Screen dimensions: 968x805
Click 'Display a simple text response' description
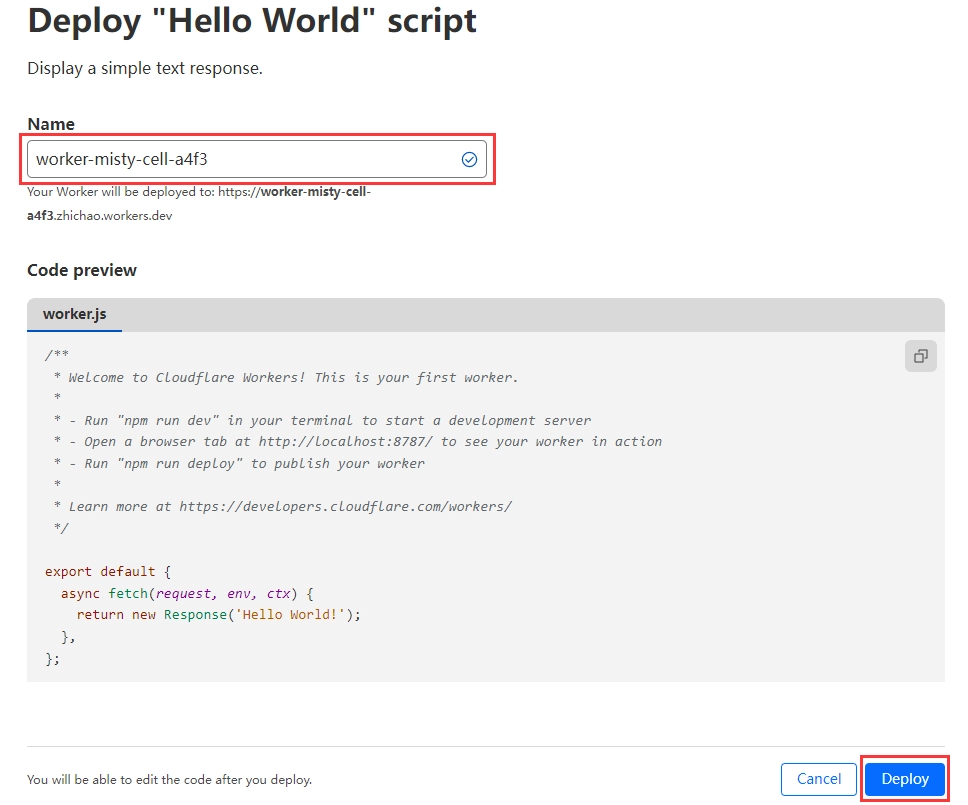(145, 69)
